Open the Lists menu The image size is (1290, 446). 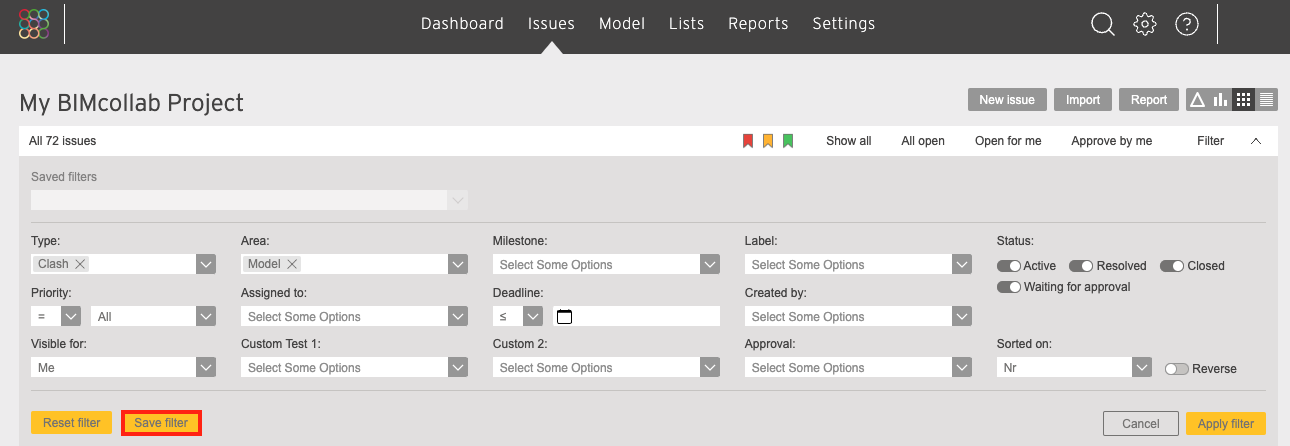tap(686, 24)
